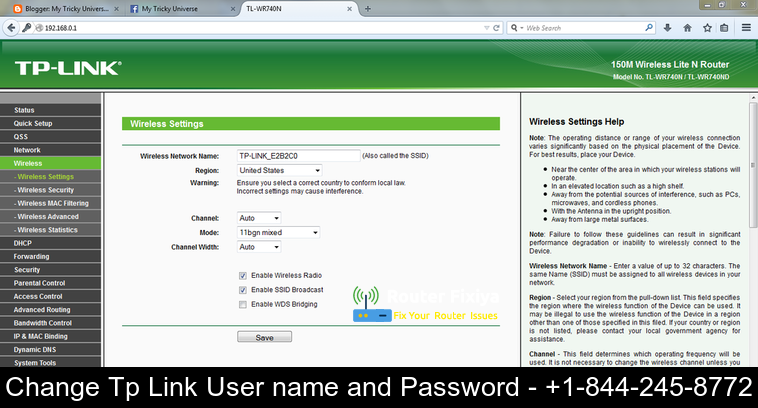Go back with the browser back arrow

pos(11,28)
